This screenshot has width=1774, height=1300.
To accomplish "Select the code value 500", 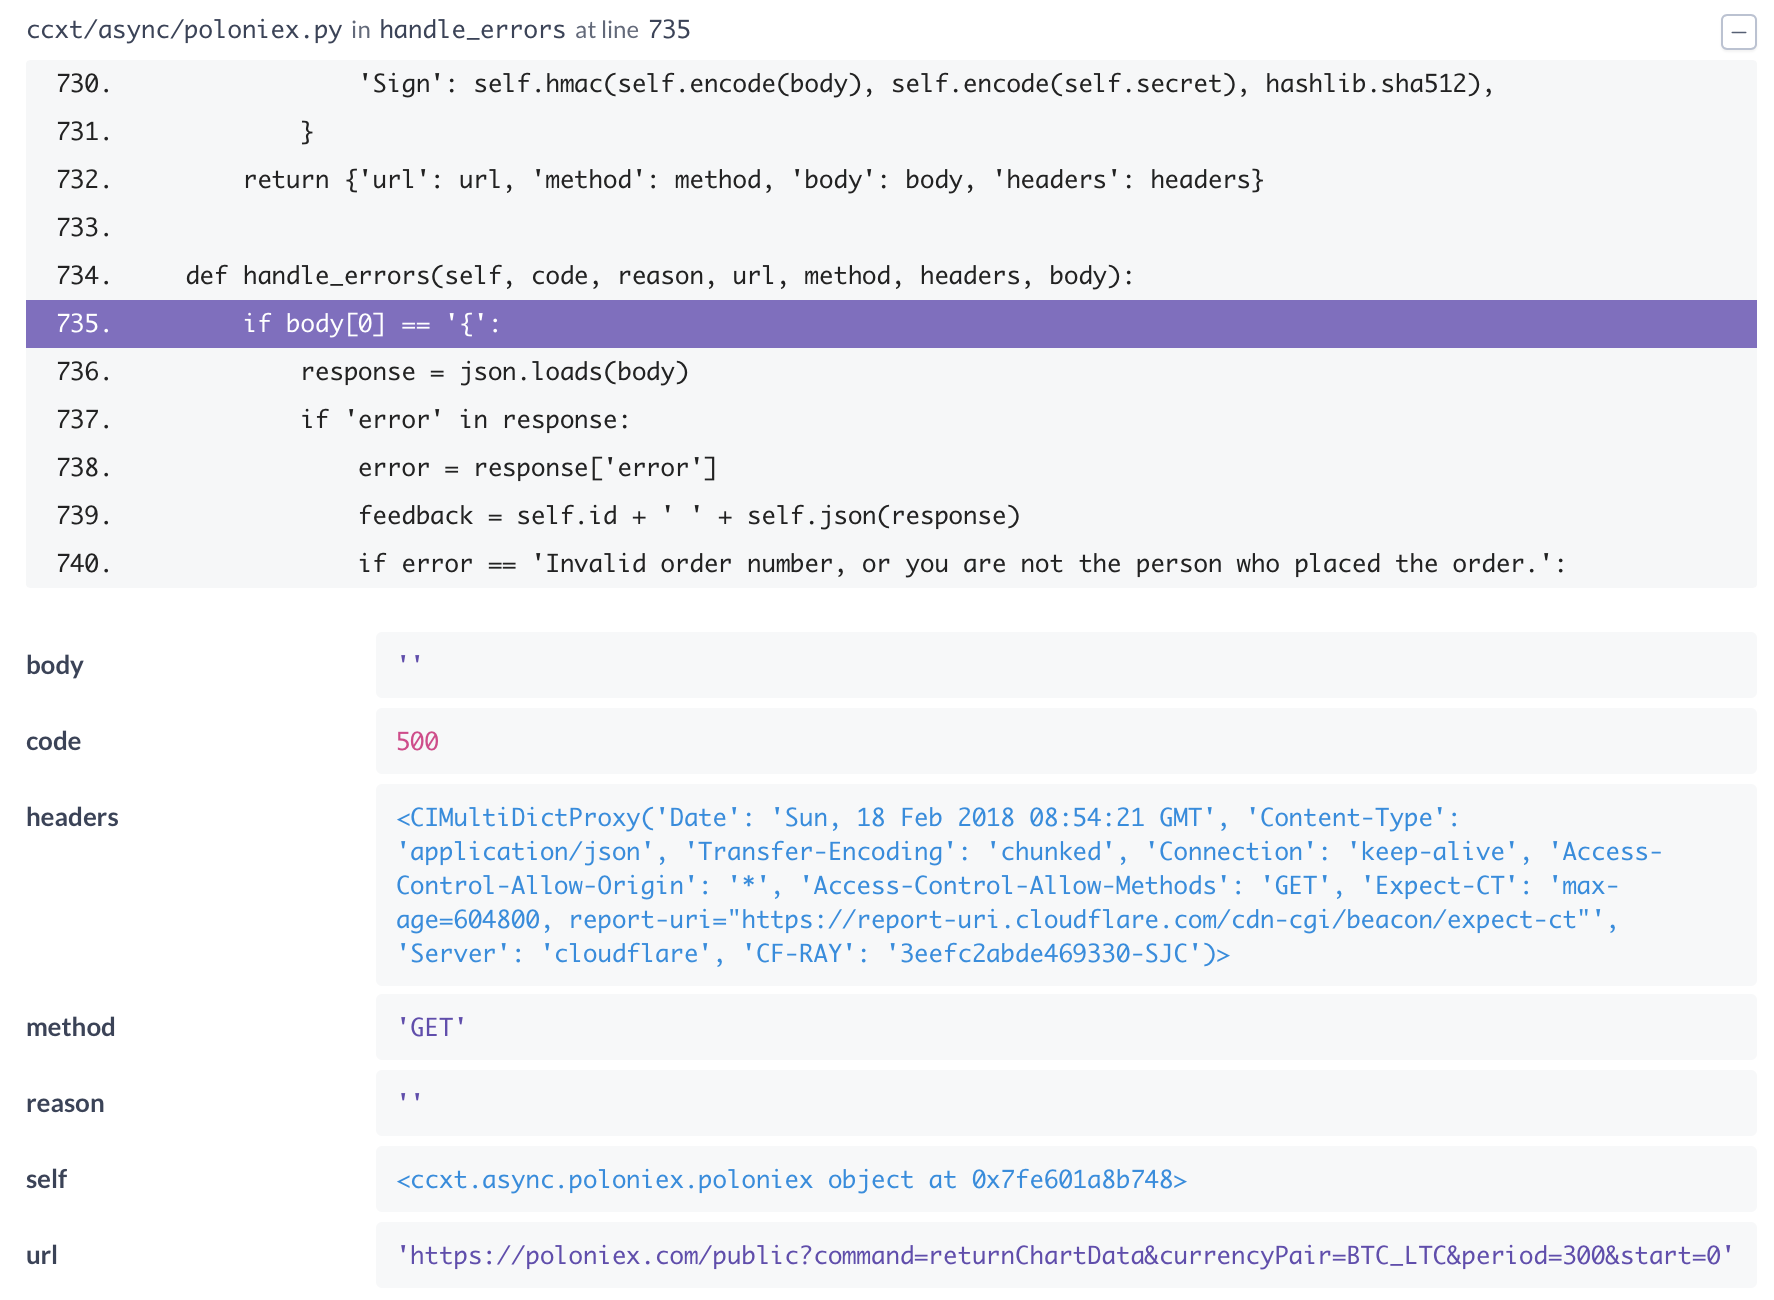I will coord(418,741).
